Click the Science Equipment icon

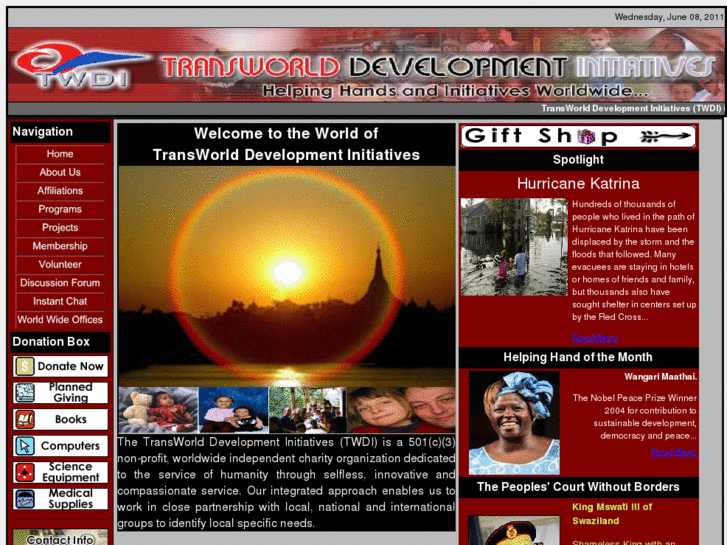tap(25, 472)
